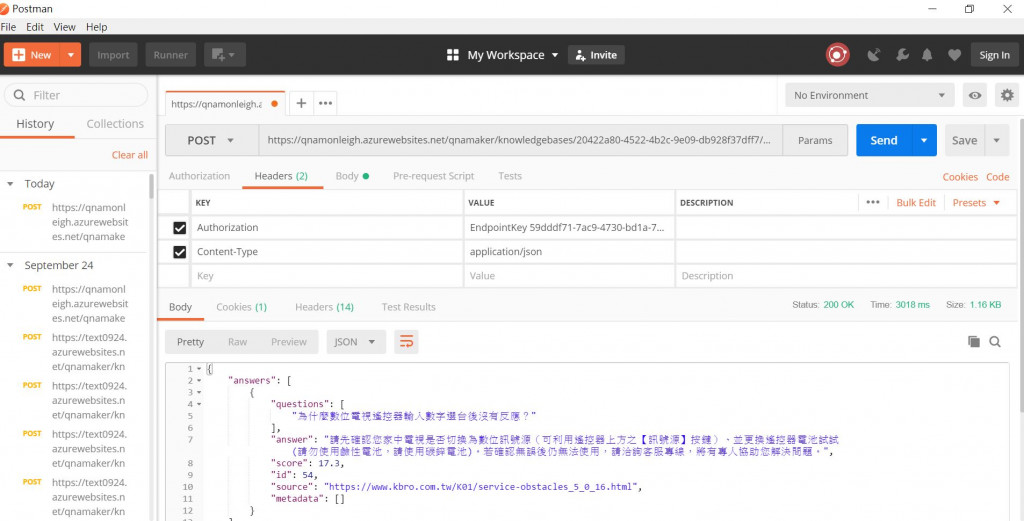Open the new window icon button
Image resolution: width=1024 pixels, height=521 pixels.
point(225,55)
